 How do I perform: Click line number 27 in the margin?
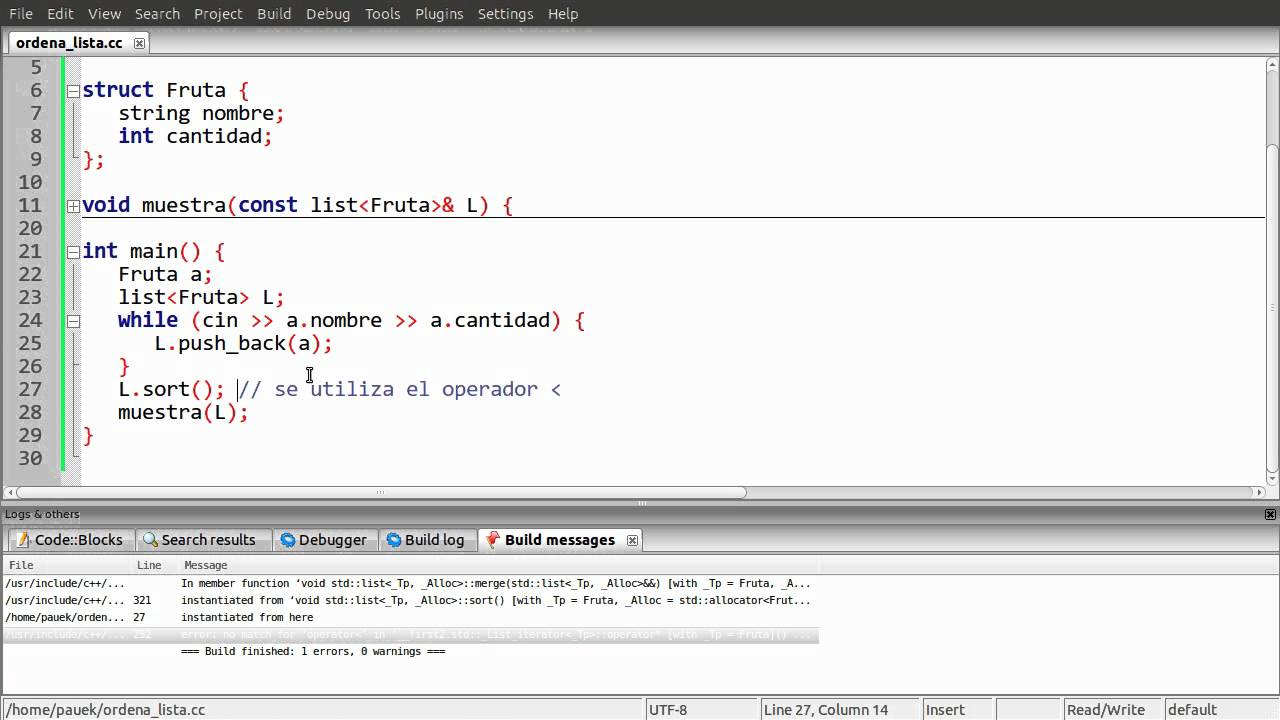point(30,389)
